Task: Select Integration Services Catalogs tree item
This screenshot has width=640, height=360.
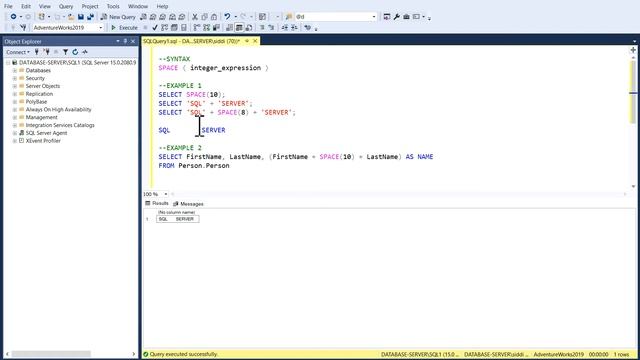Action: tap(60, 125)
